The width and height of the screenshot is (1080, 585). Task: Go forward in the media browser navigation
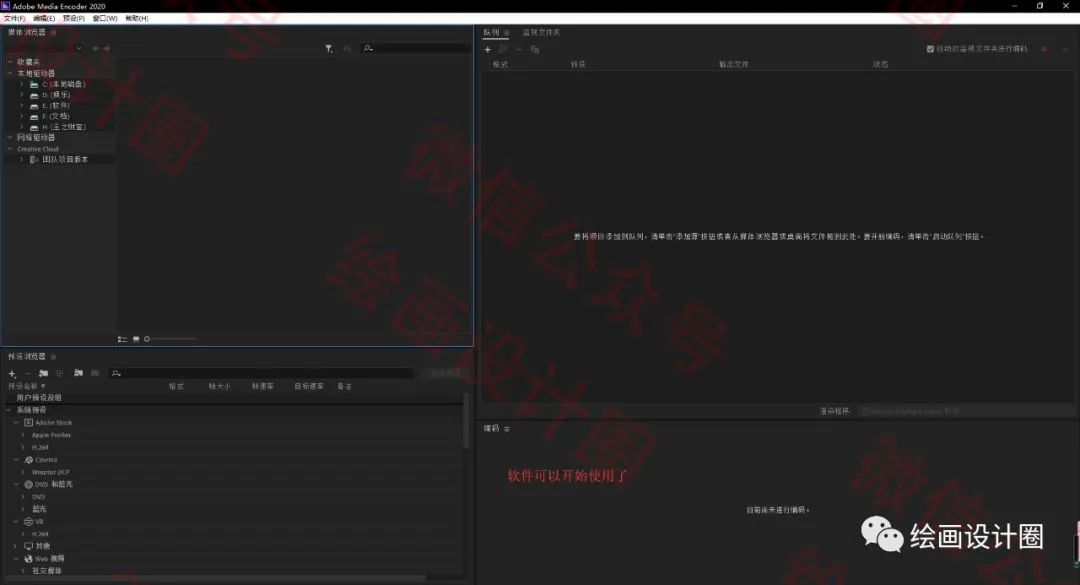[106, 48]
